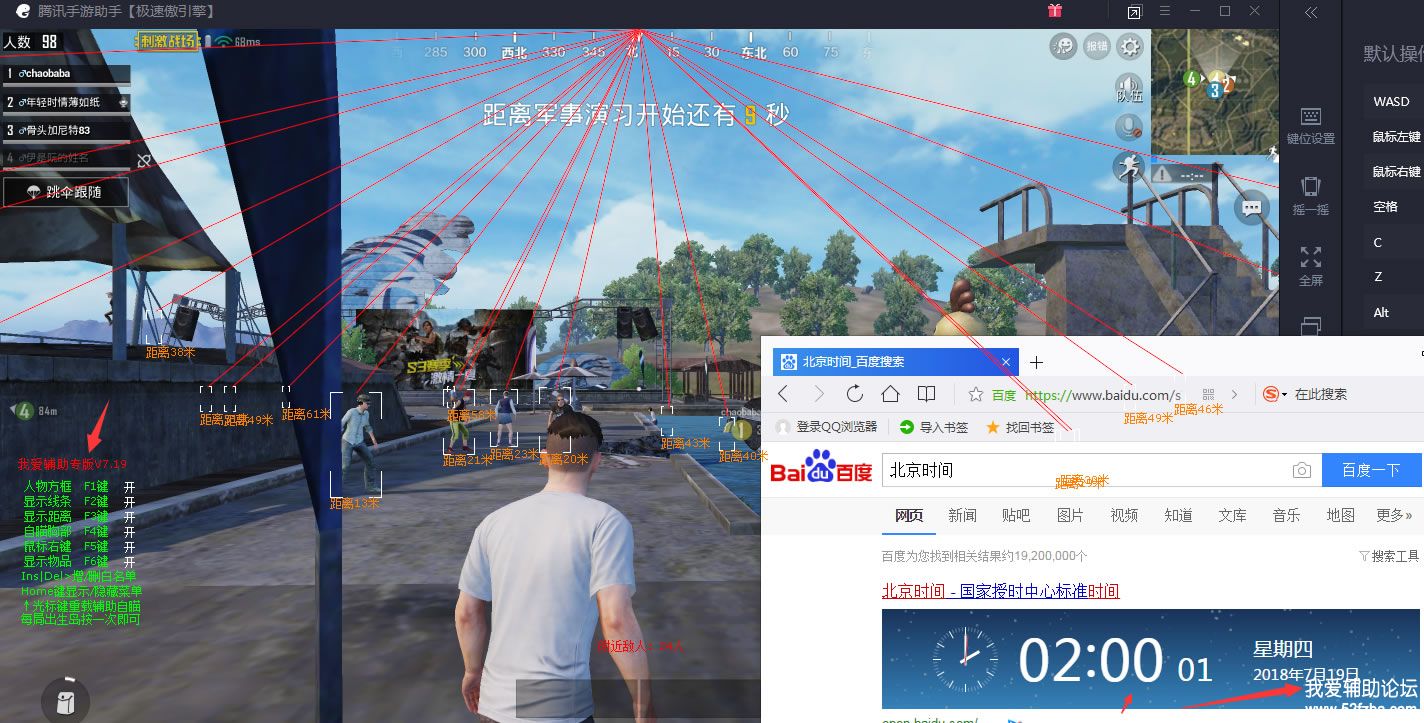Viewport: 1424px width, 723px height.
Task: Open the emulator hamburger menu
Action: click(1165, 11)
